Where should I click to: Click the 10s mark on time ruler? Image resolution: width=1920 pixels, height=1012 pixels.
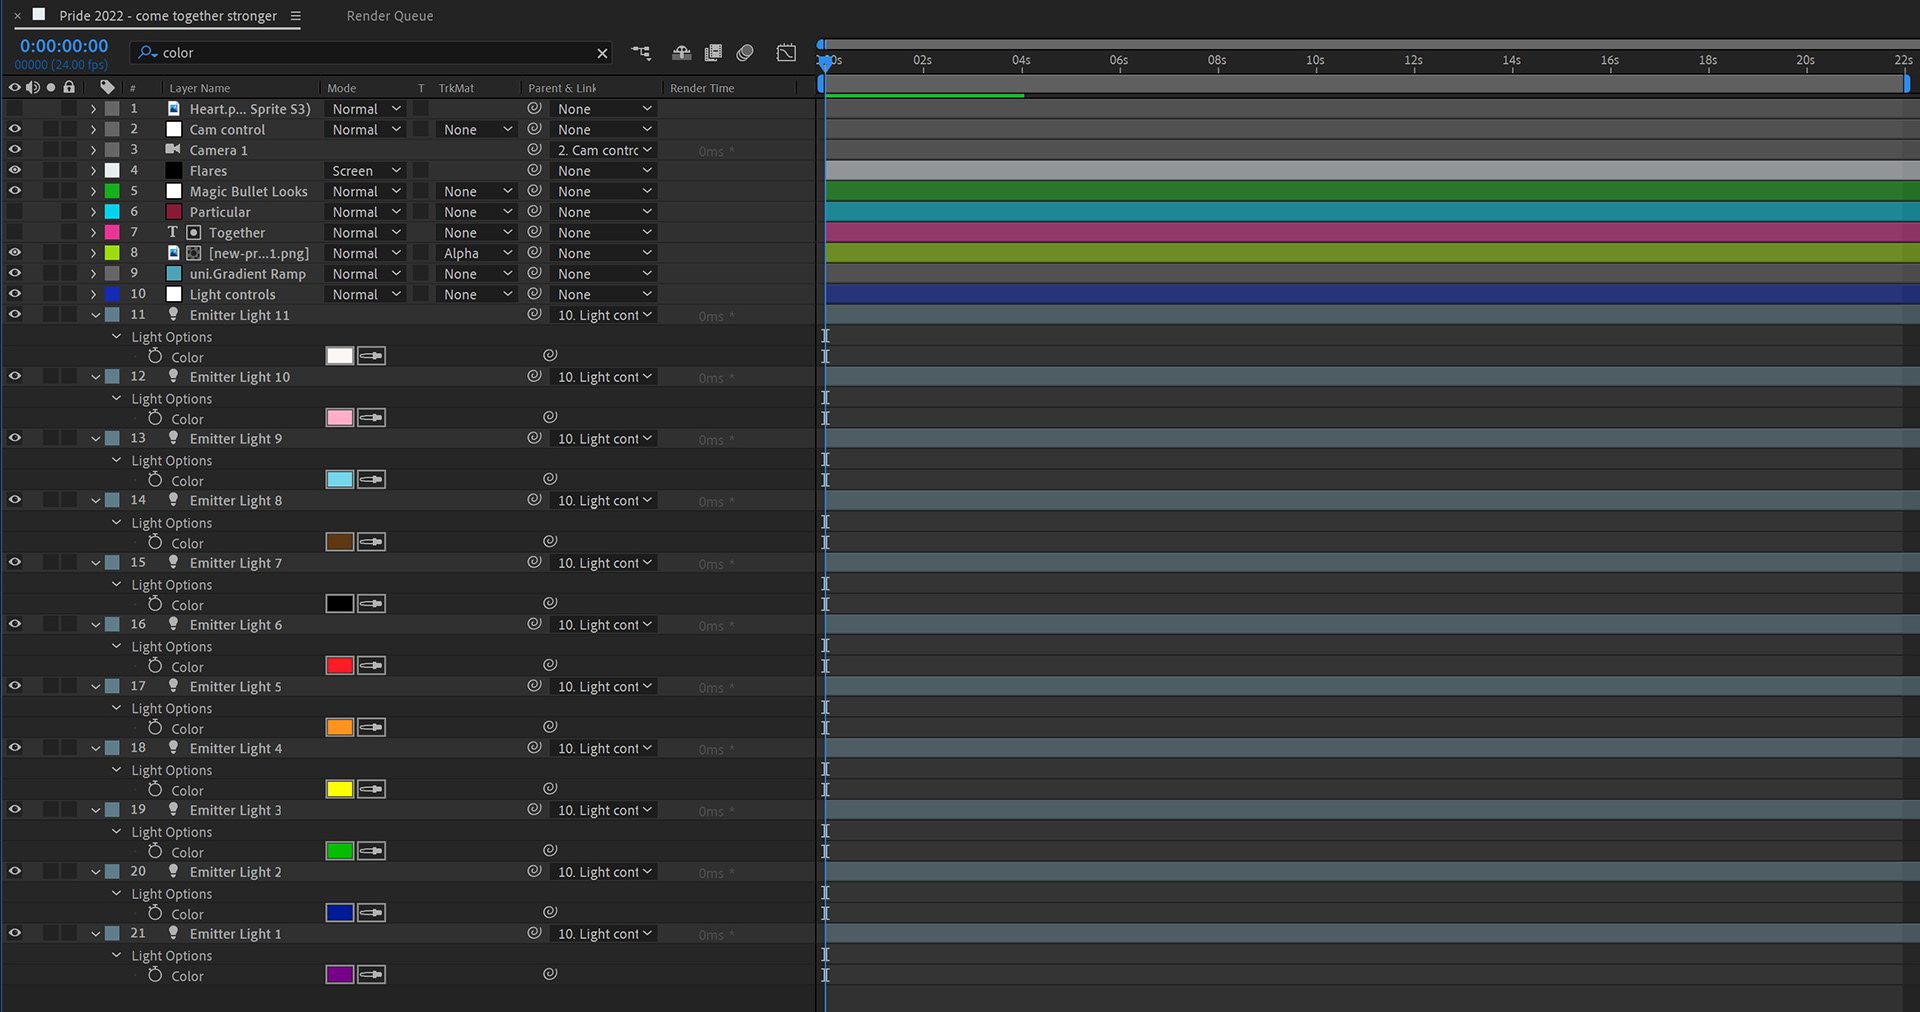click(x=1315, y=60)
